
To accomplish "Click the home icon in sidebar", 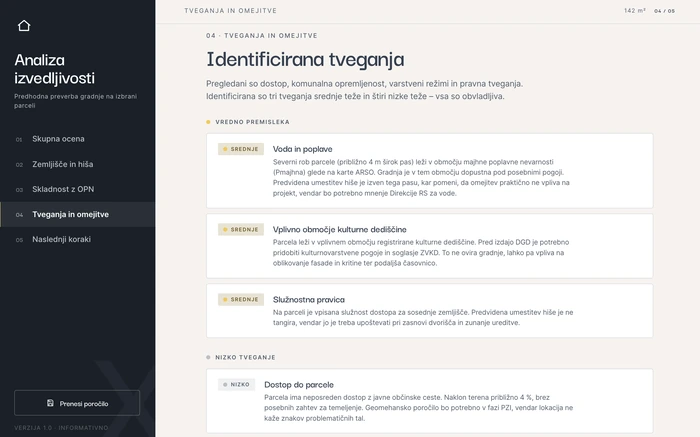I will [24, 26].
